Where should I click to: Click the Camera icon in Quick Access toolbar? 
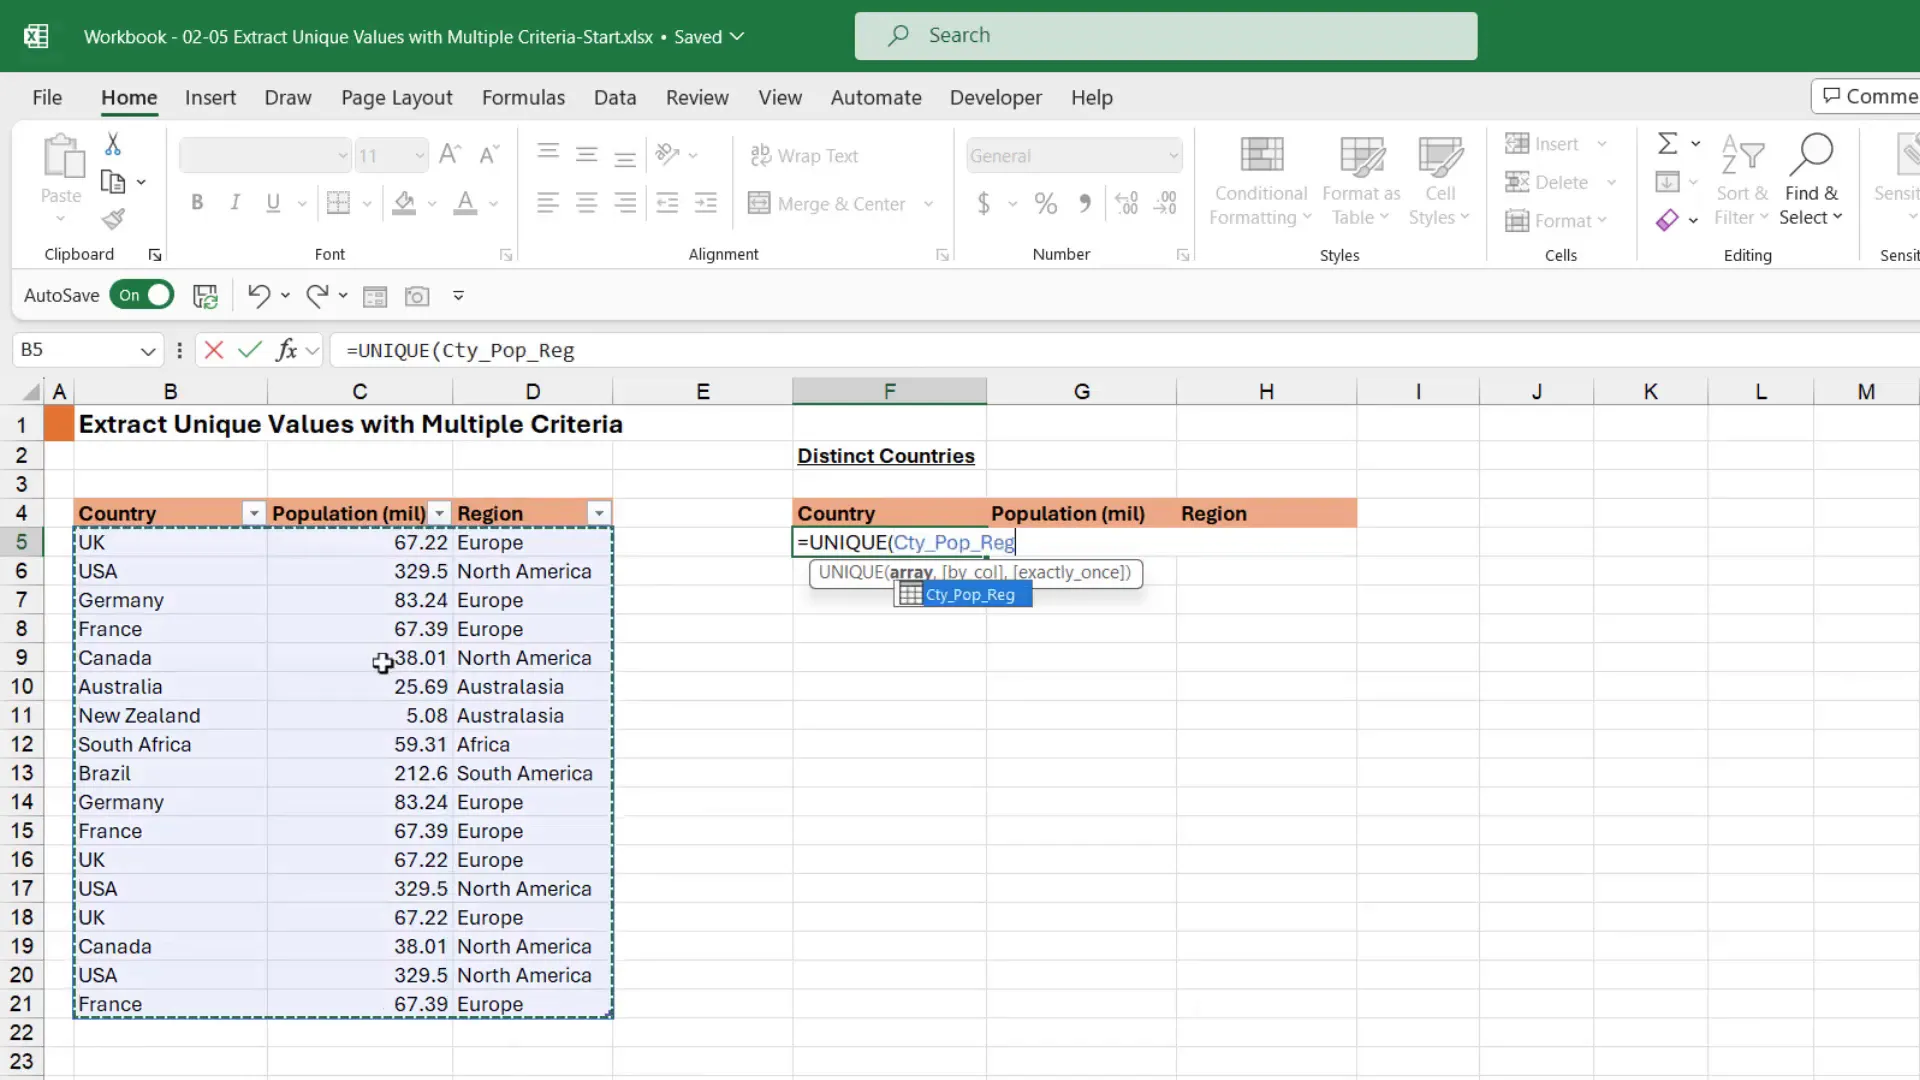tap(417, 296)
